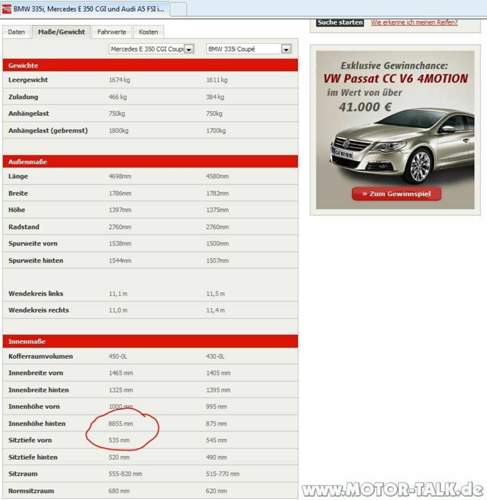Open the Fahrwerte tab
This screenshot has width=487, height=500.
pyautogui.click(x=112, y=32)
